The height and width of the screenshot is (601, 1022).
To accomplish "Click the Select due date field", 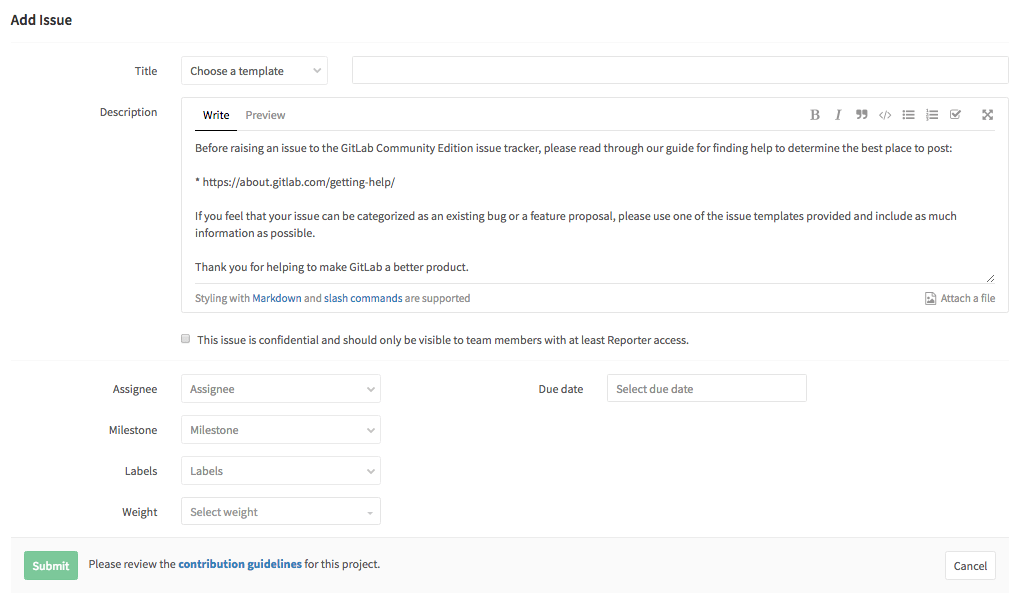I will [x=706, y=388].
